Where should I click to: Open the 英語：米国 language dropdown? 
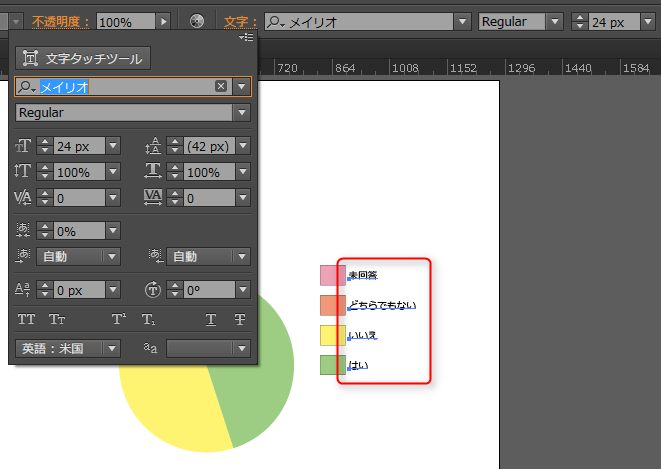point(112,348)
